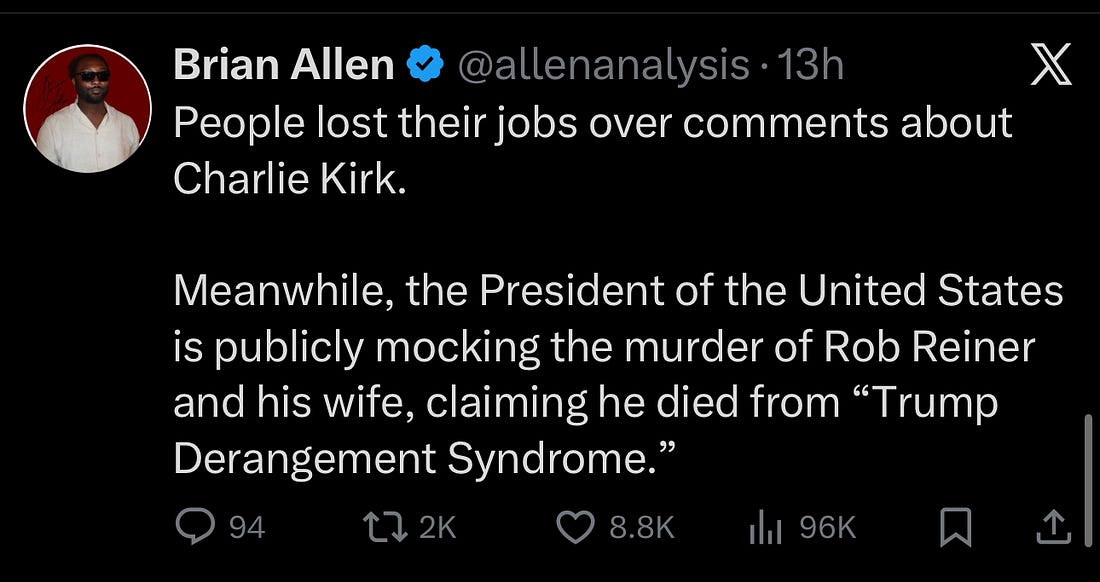Image resolution: width=1100 pixels, height=582 pixels.
Task: Expand the post via the 13h timestamp
Action: (x=814, y=63)
